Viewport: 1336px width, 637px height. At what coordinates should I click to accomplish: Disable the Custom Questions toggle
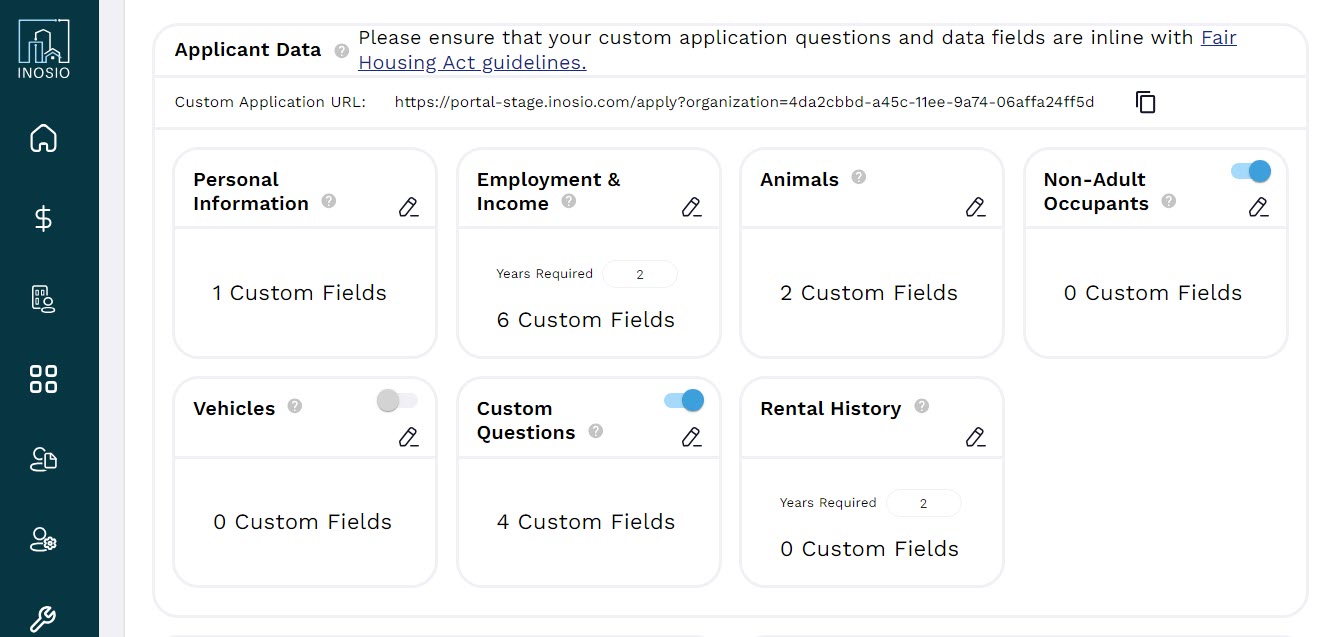tap(684, 401)
